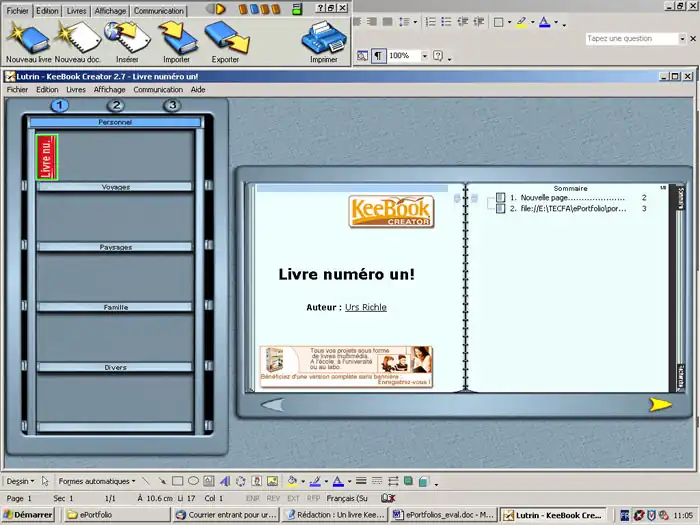Click the Nouveau doc. icon
The image size is (700, 525).
tap(78, 37)
